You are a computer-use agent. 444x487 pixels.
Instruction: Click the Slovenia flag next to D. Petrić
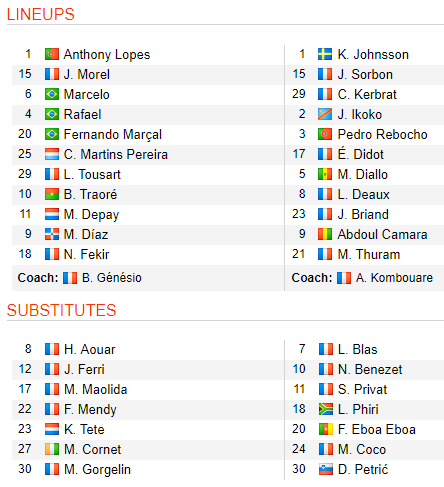point(326,469)
